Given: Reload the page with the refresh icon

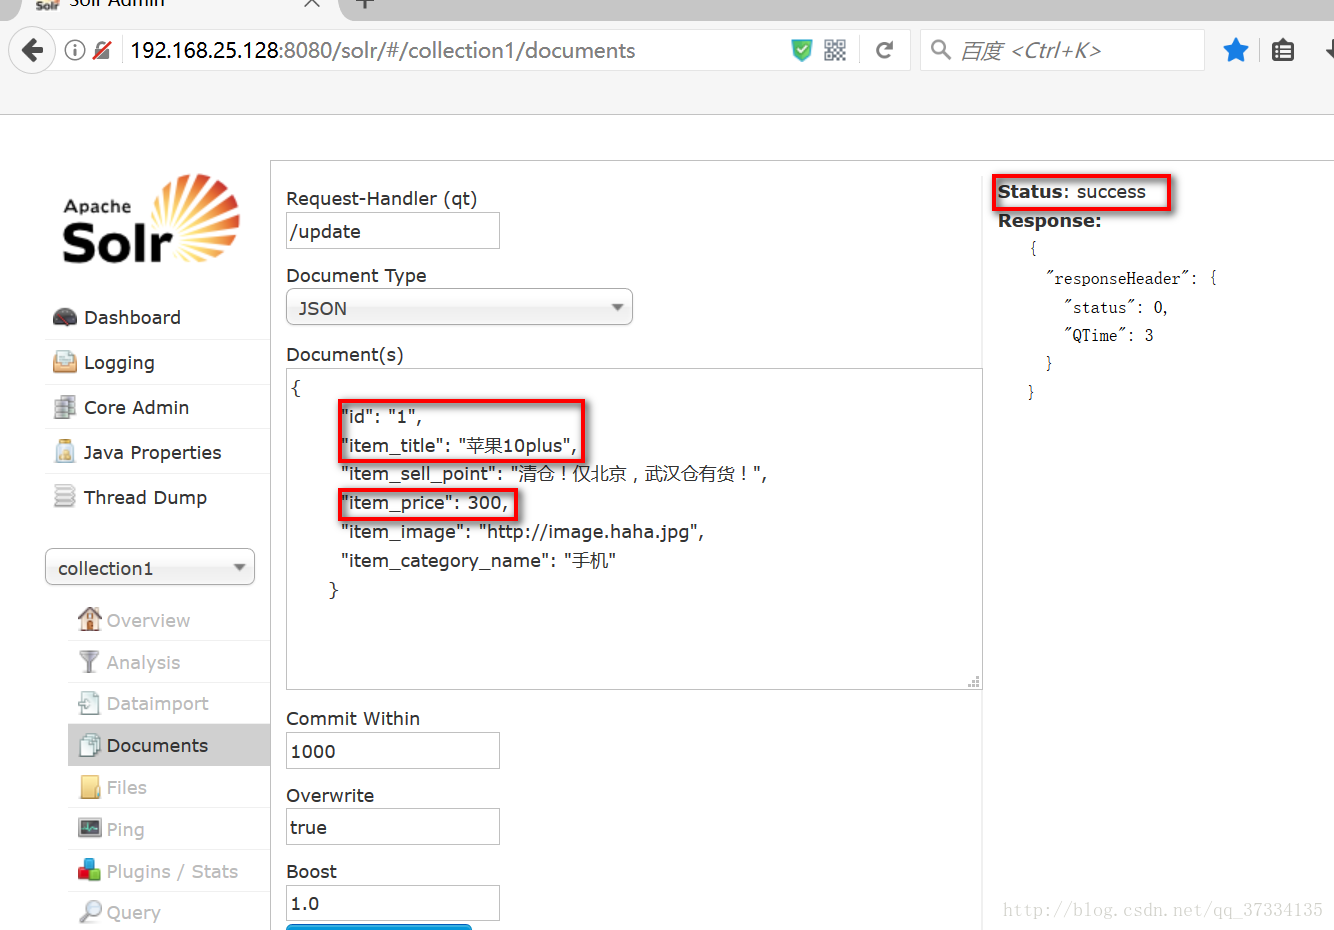Looking at the screenshot, I should coord(884,50).
